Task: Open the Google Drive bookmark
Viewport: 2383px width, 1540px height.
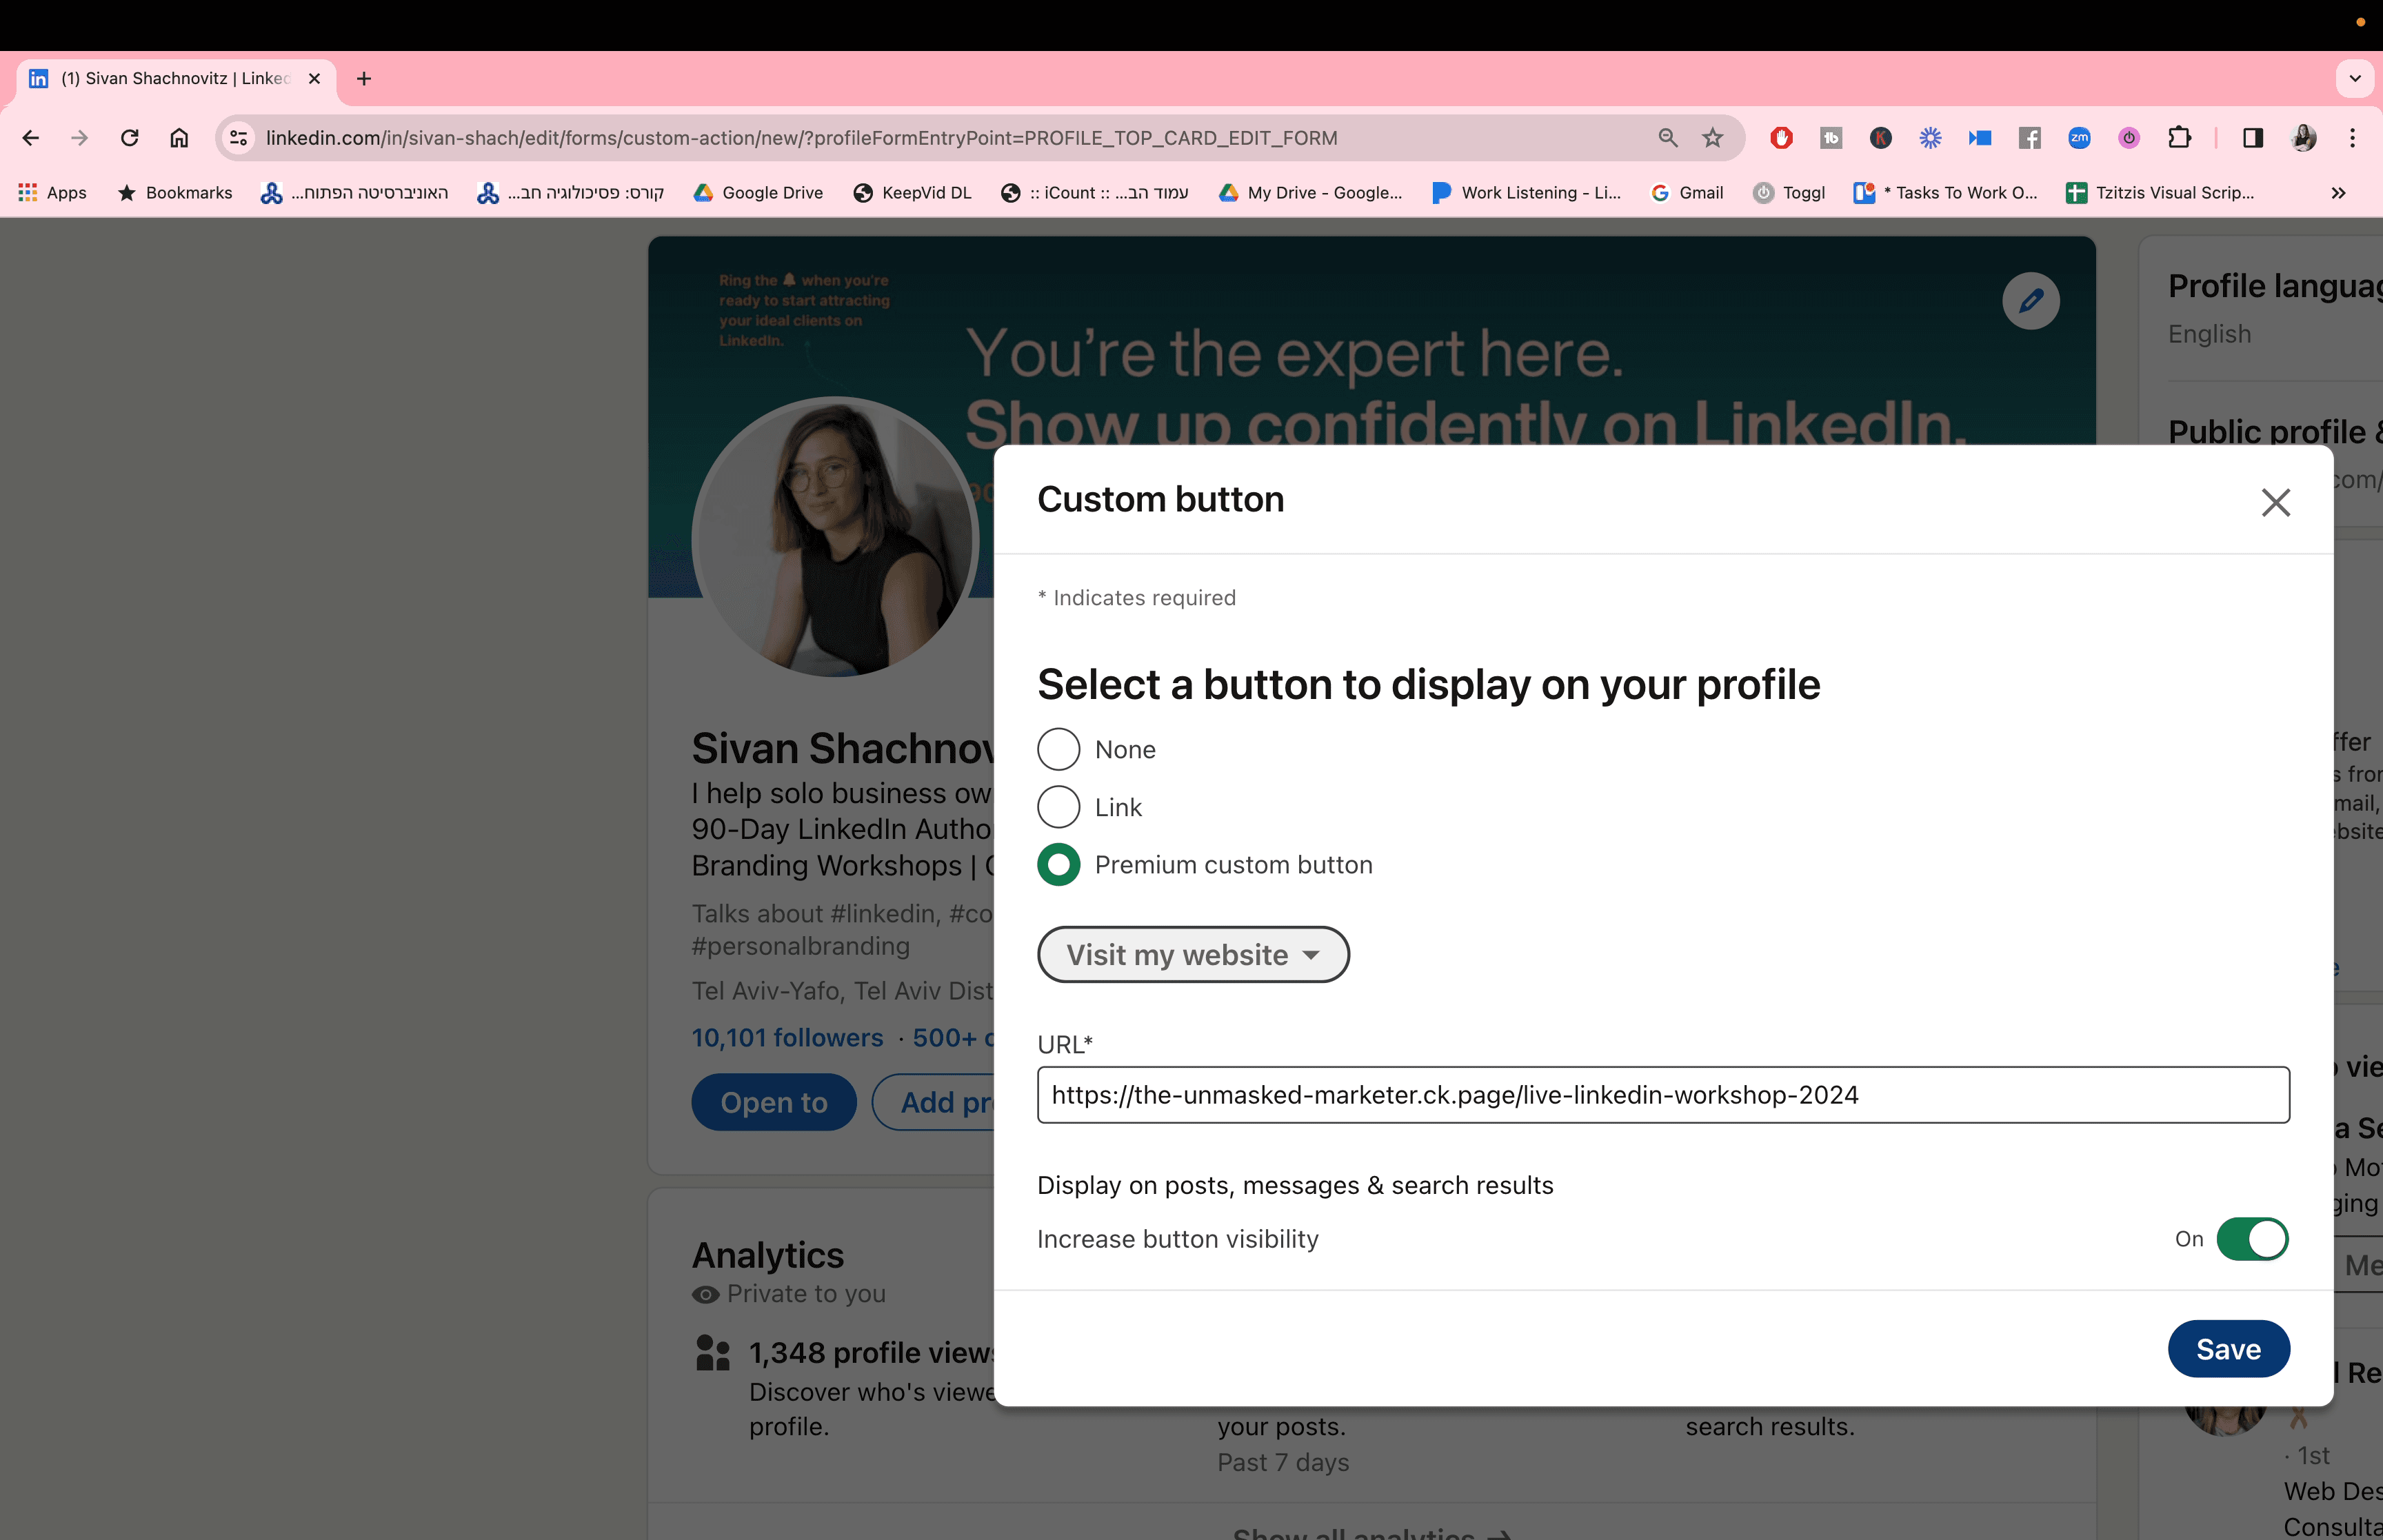Action: pyautogui.click(x=759, y=193)
